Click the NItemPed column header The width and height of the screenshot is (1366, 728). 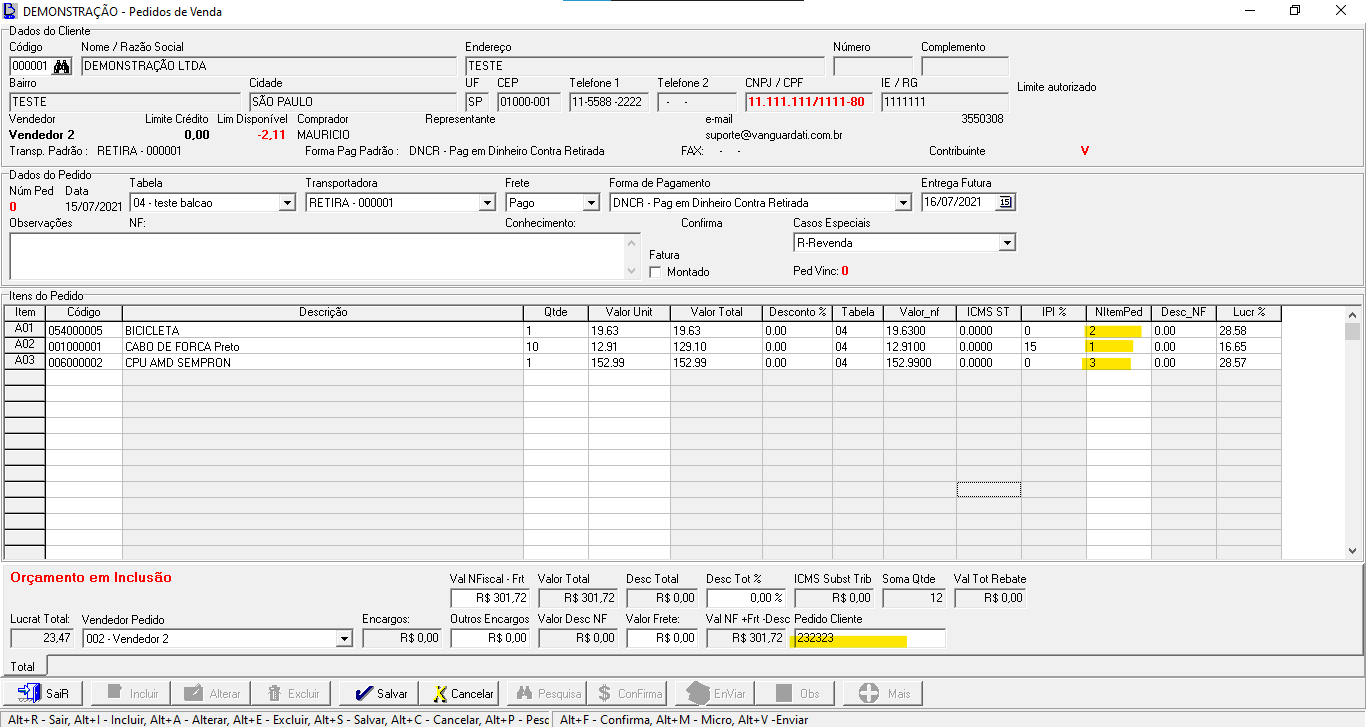tap(1118, 312)
